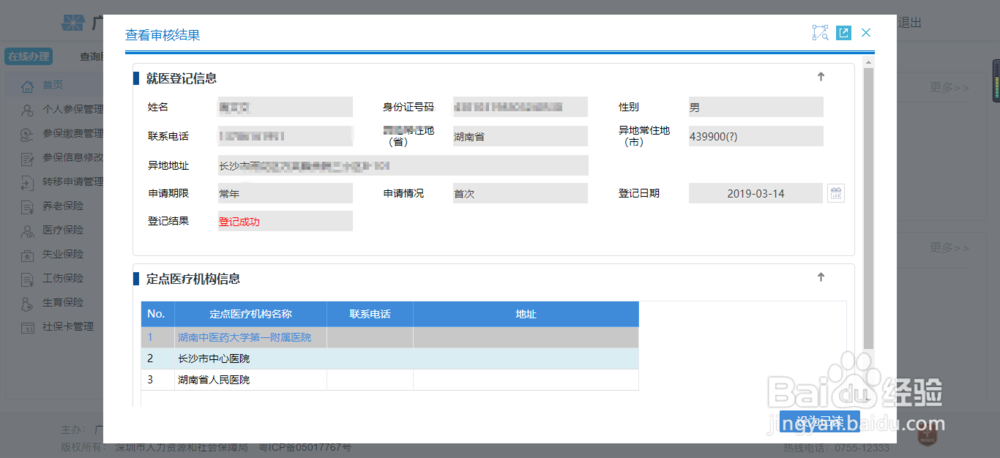Open 参保信息修改 in the background sidebar

click(x=72, y=158)
